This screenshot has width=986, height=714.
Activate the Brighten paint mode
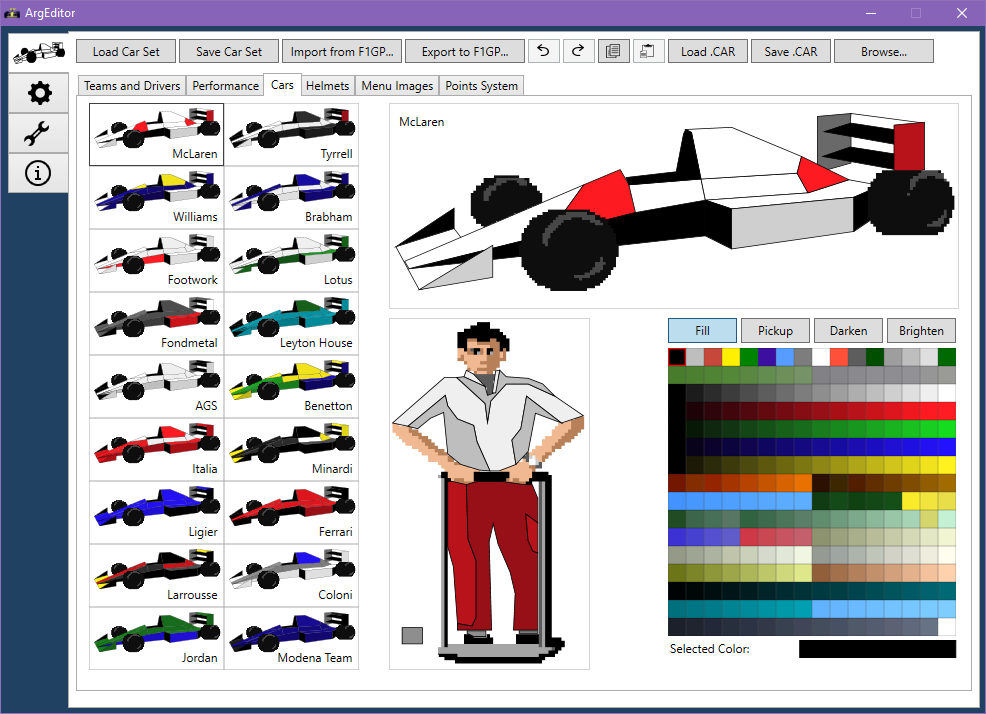click(921, 330)
